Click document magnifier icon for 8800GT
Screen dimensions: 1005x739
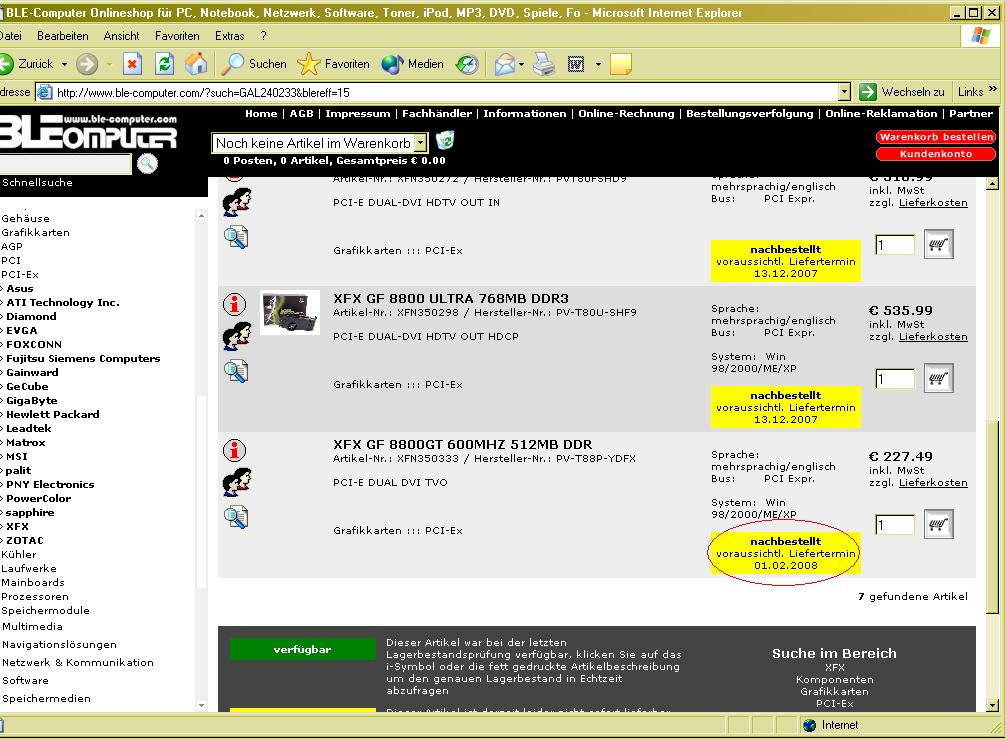236,517
